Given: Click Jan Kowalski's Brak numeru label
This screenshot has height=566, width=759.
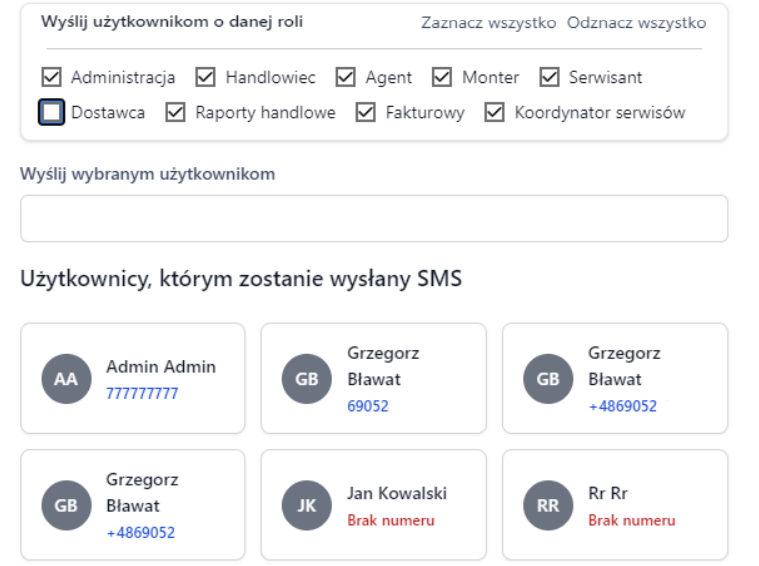Looking at the screenshot, I should (x=390, y=520).
